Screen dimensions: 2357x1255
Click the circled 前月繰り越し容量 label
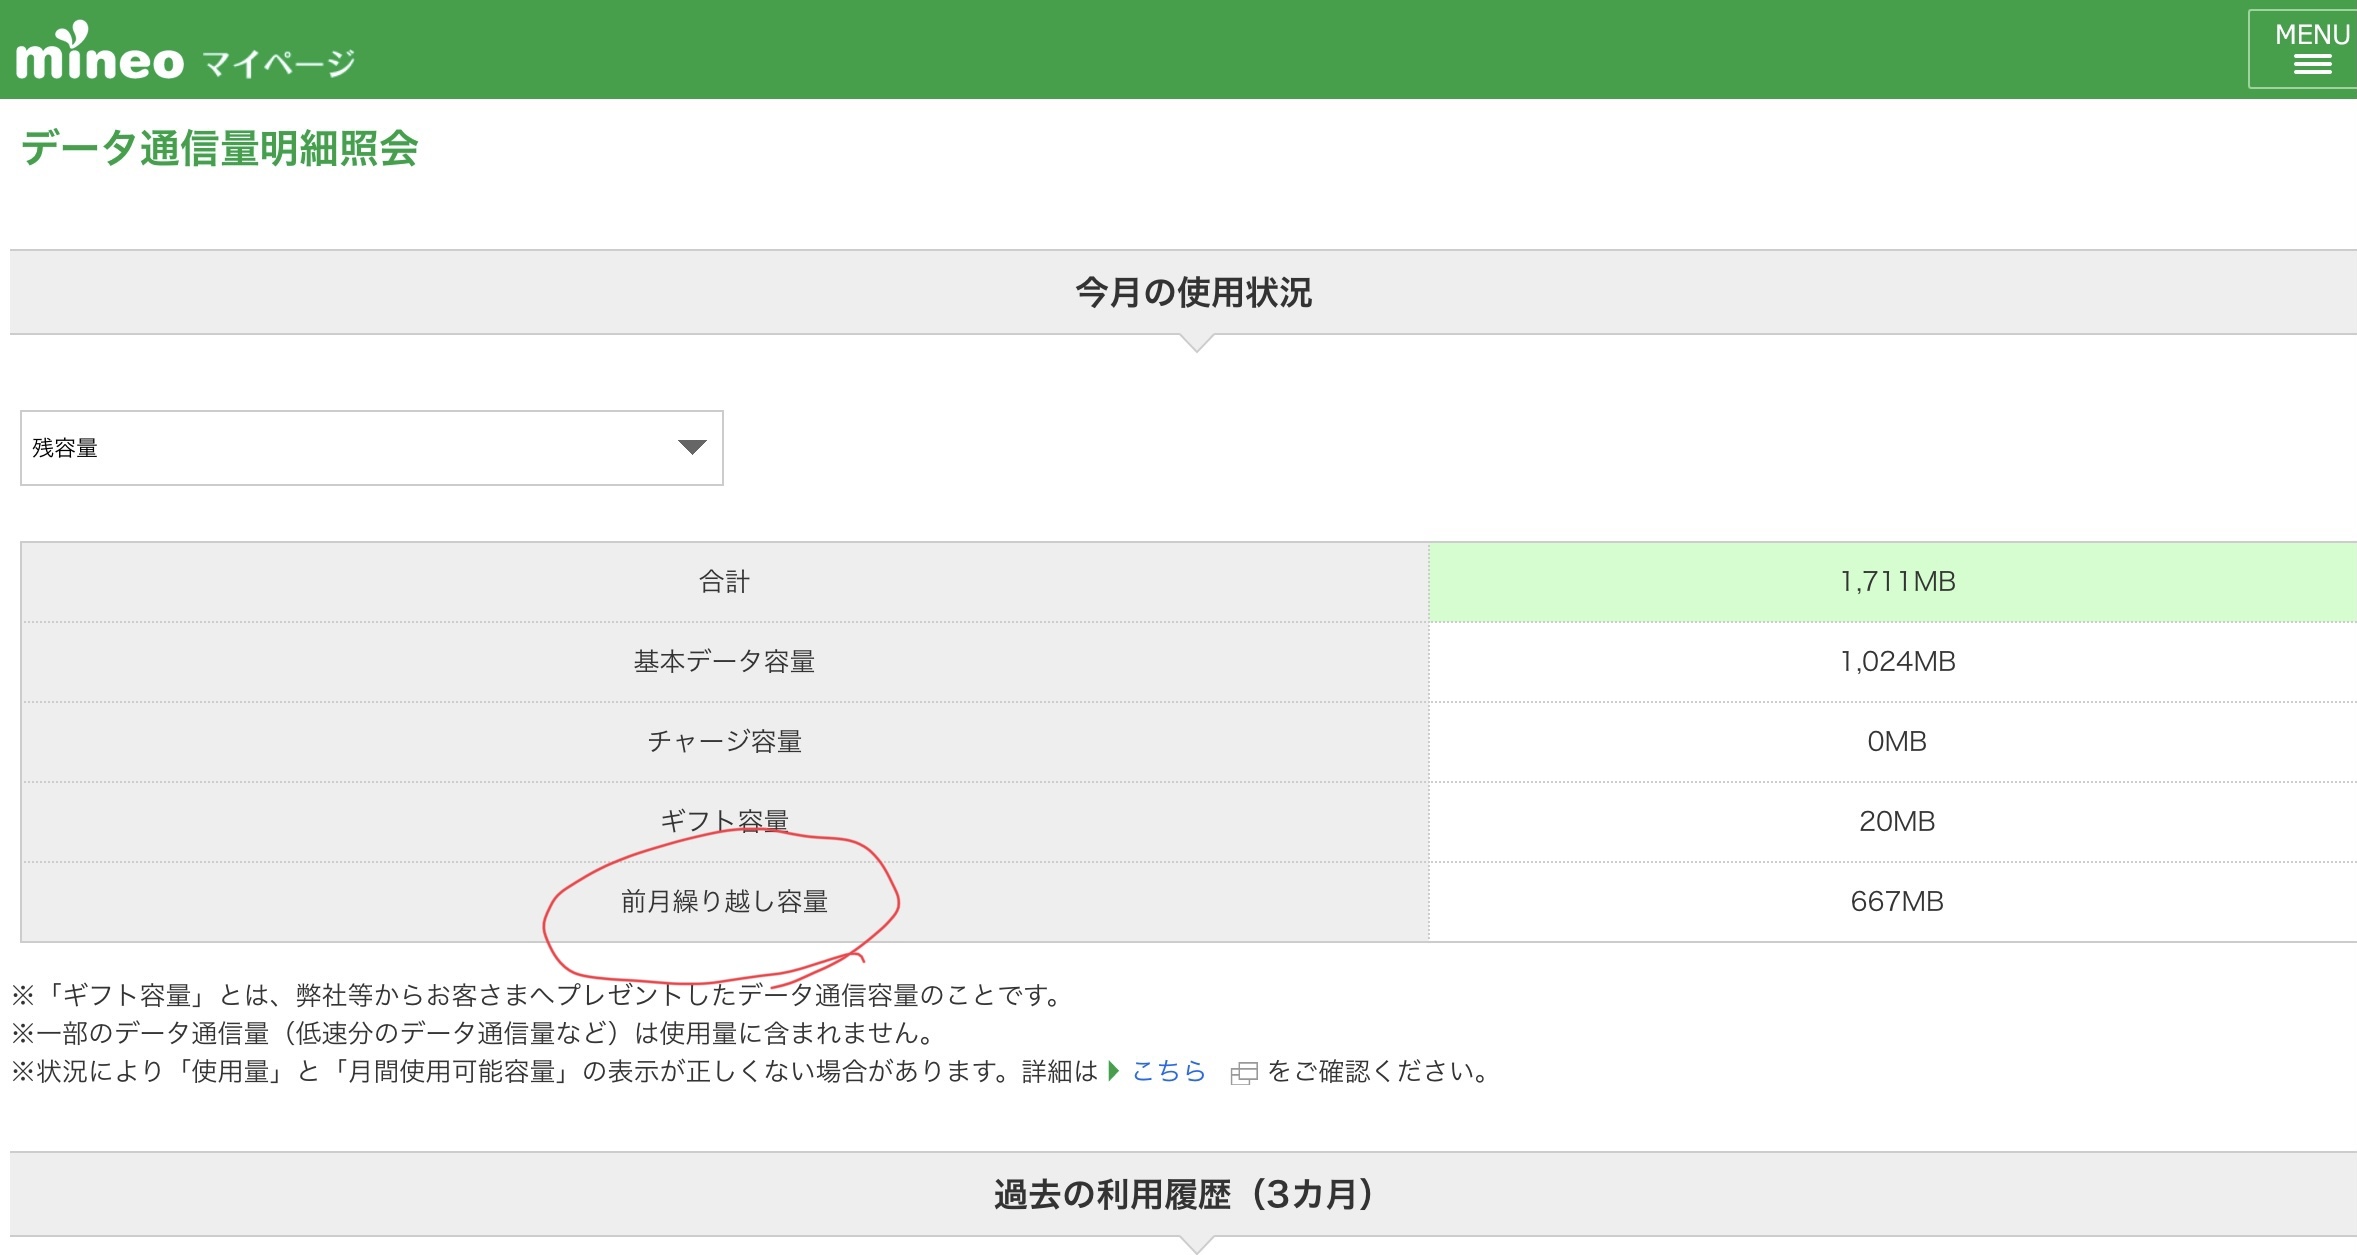point(724,901)
